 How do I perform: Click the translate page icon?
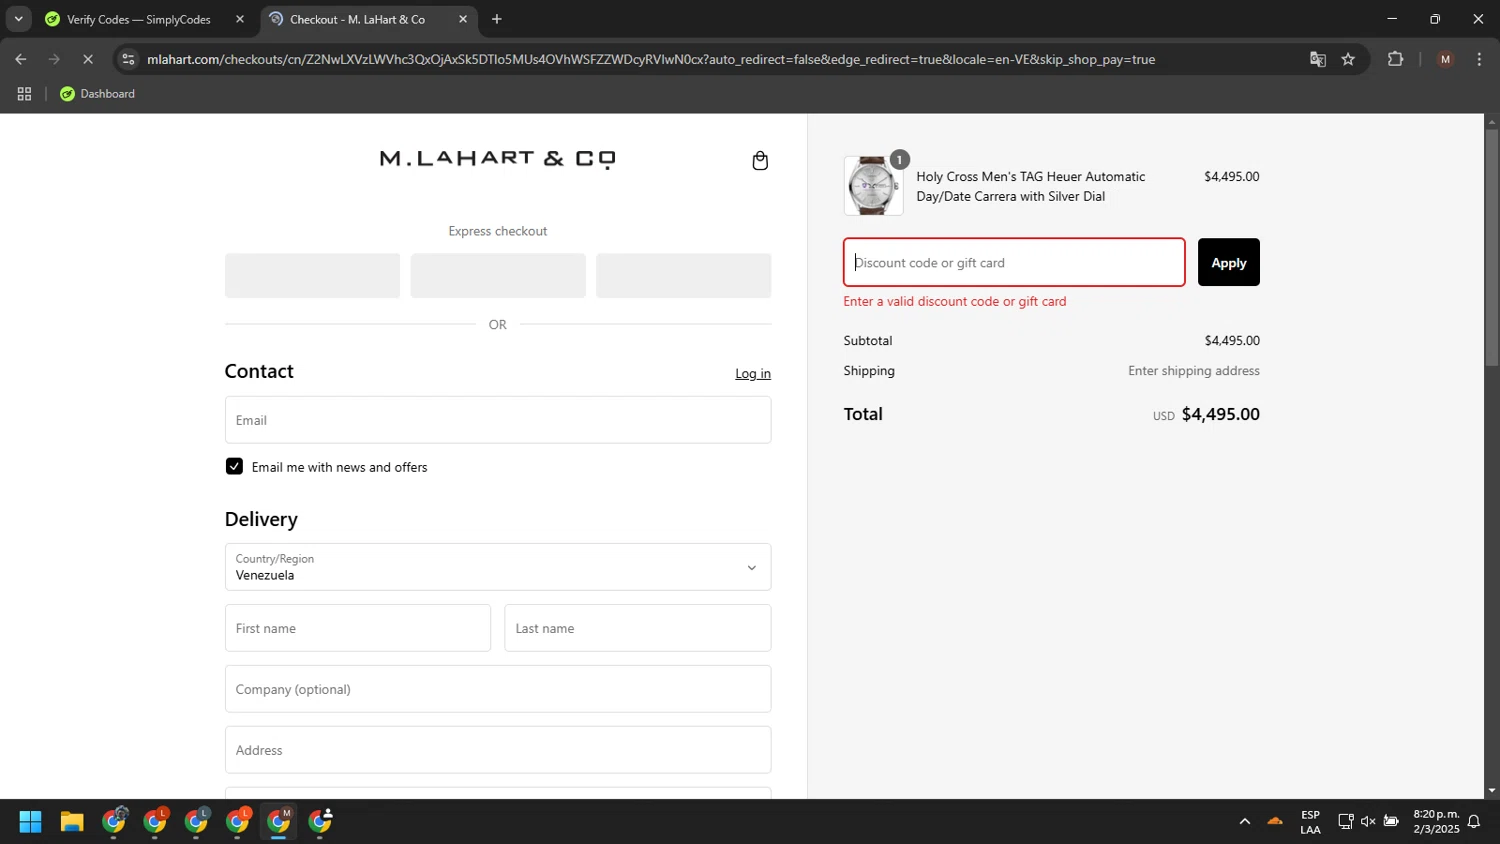pyautogui.click(x=1318, y=59)
